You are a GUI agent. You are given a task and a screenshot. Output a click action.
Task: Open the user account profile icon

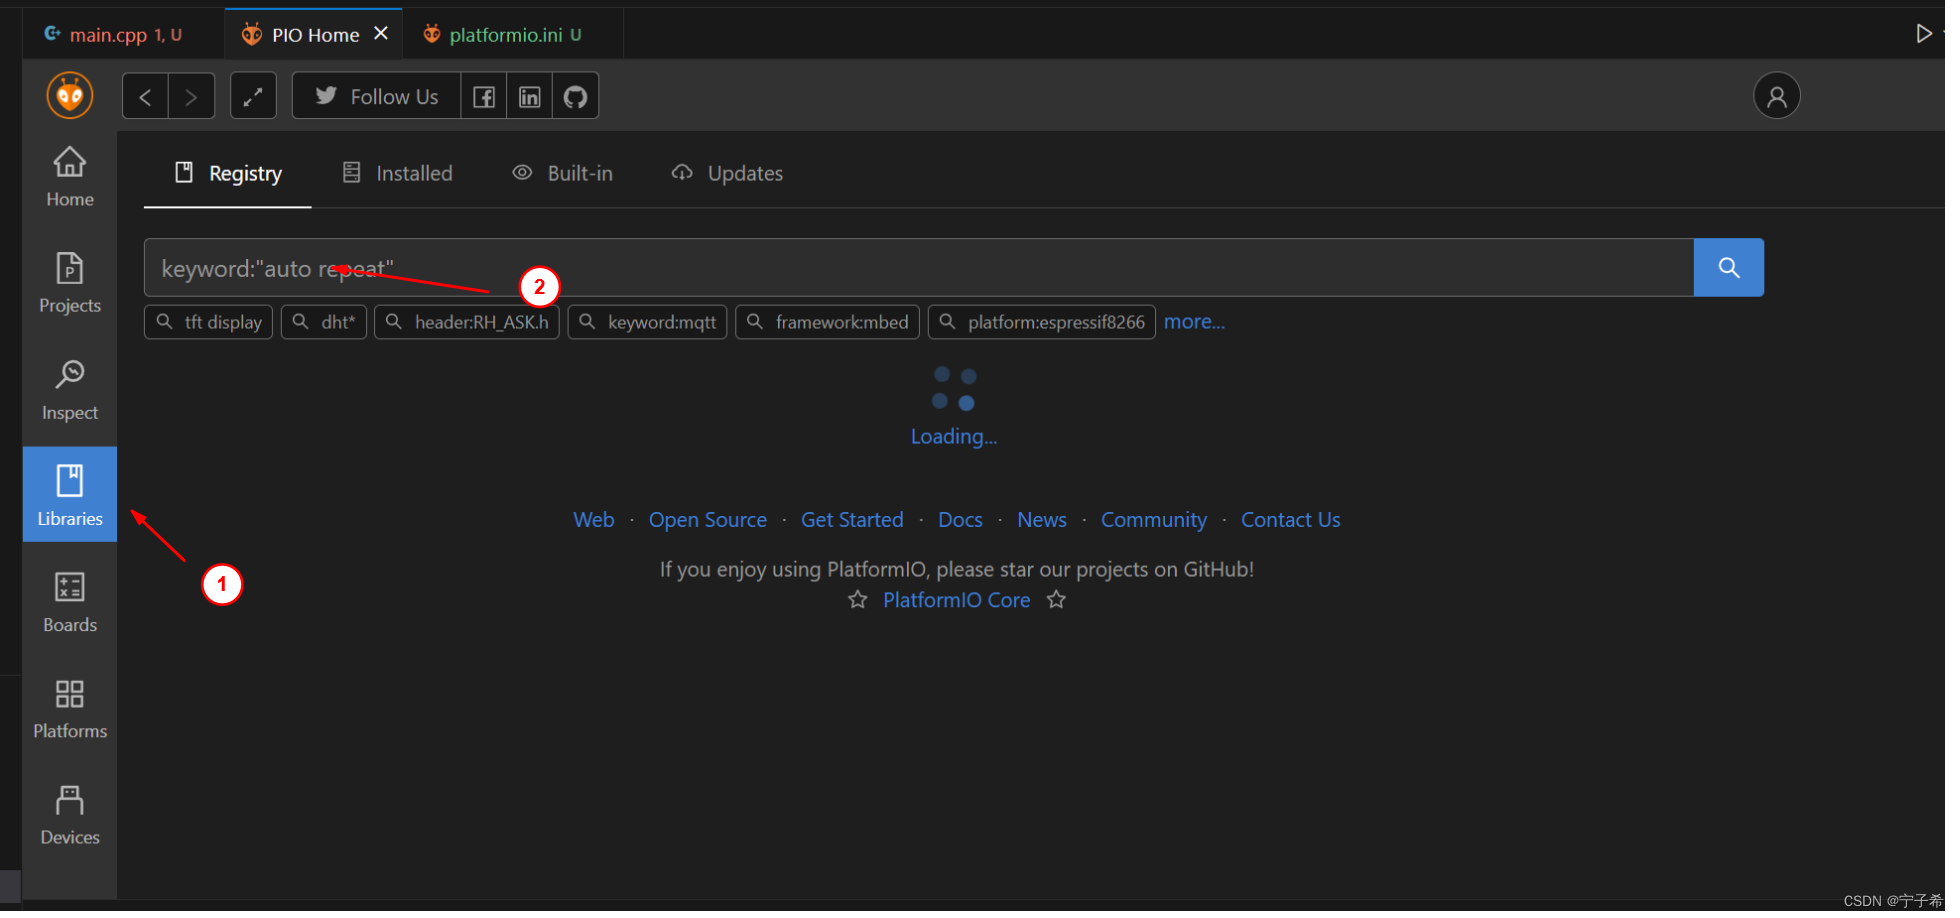[1778, 97]
